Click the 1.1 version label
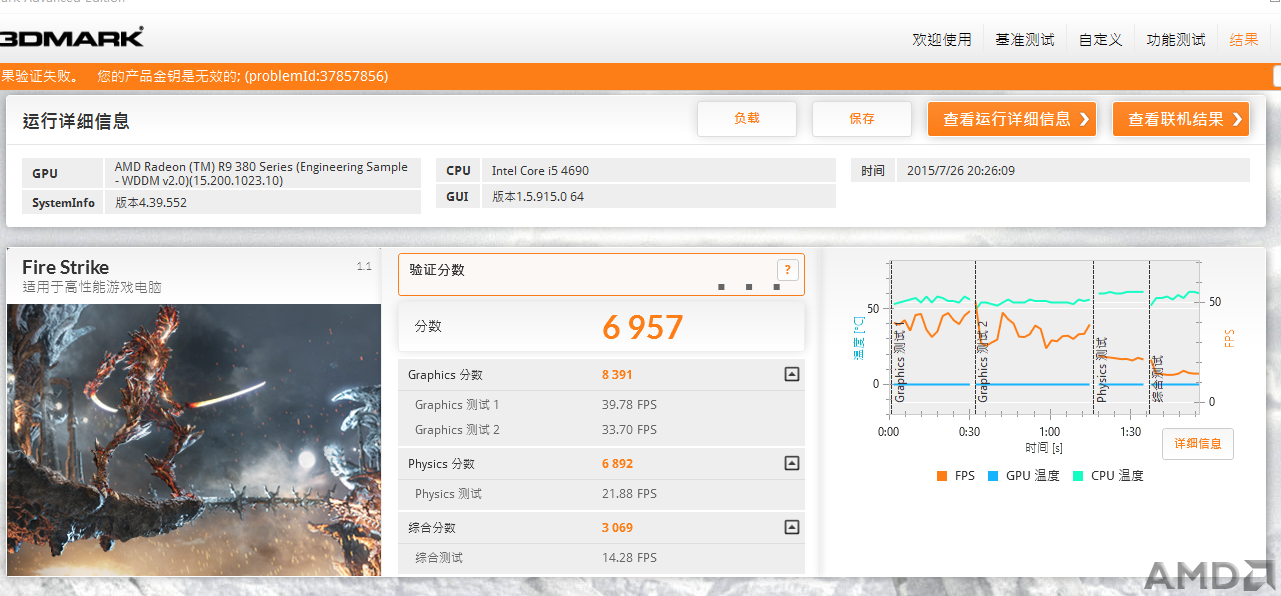This screenshot has height=596, width=1281. (x=364, y=266)
